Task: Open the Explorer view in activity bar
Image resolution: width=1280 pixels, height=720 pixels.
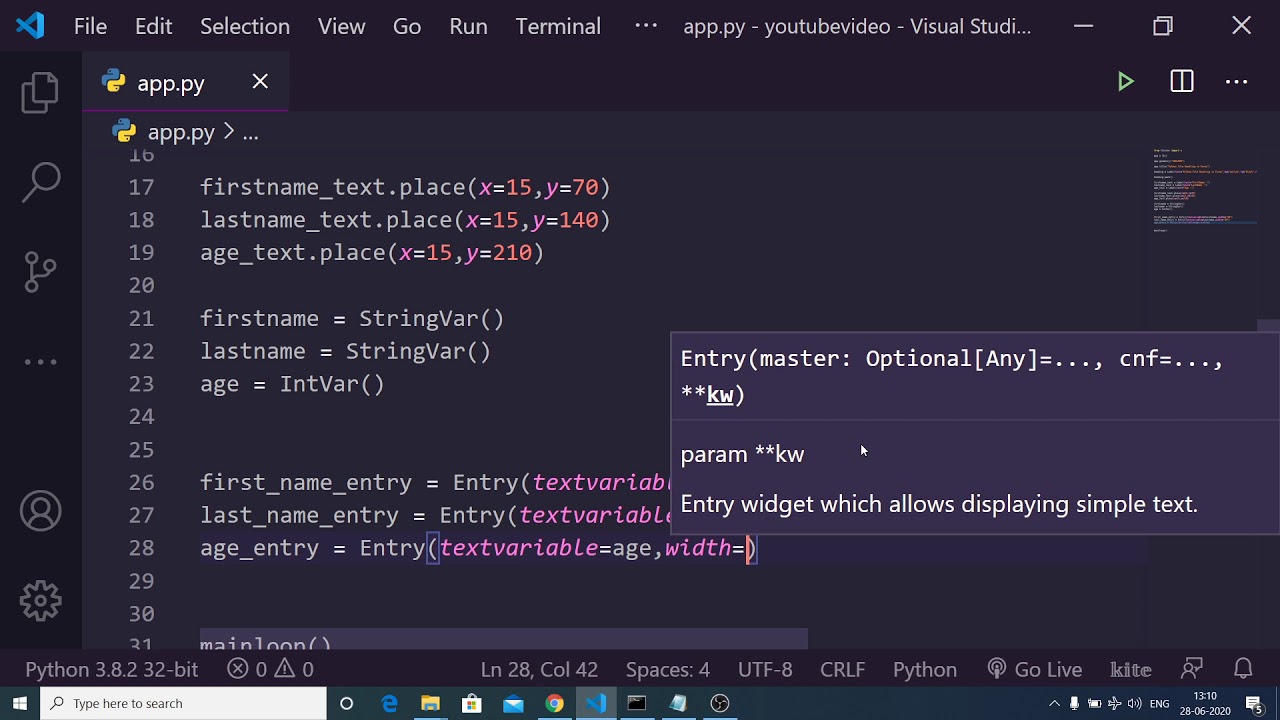Action: tap(40, 92)
